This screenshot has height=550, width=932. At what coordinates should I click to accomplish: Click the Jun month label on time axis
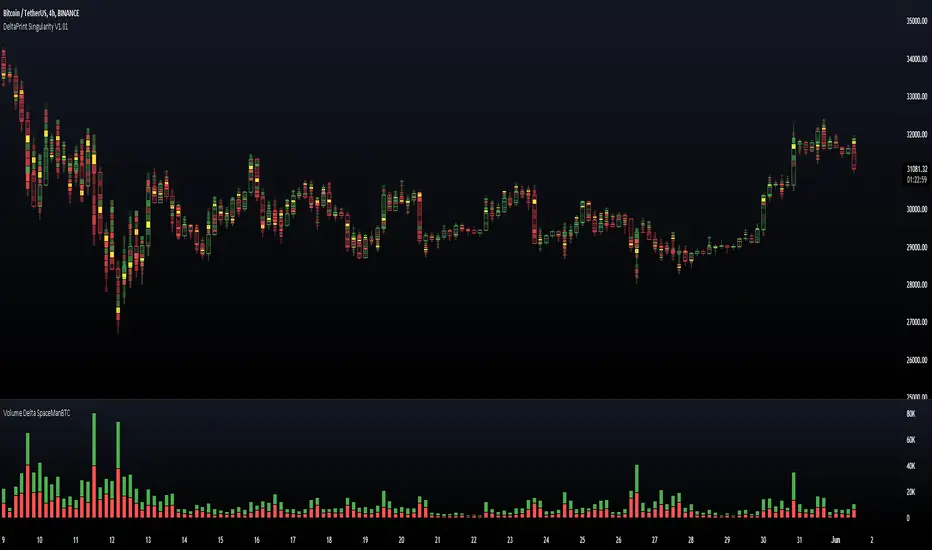click(836, 540)
